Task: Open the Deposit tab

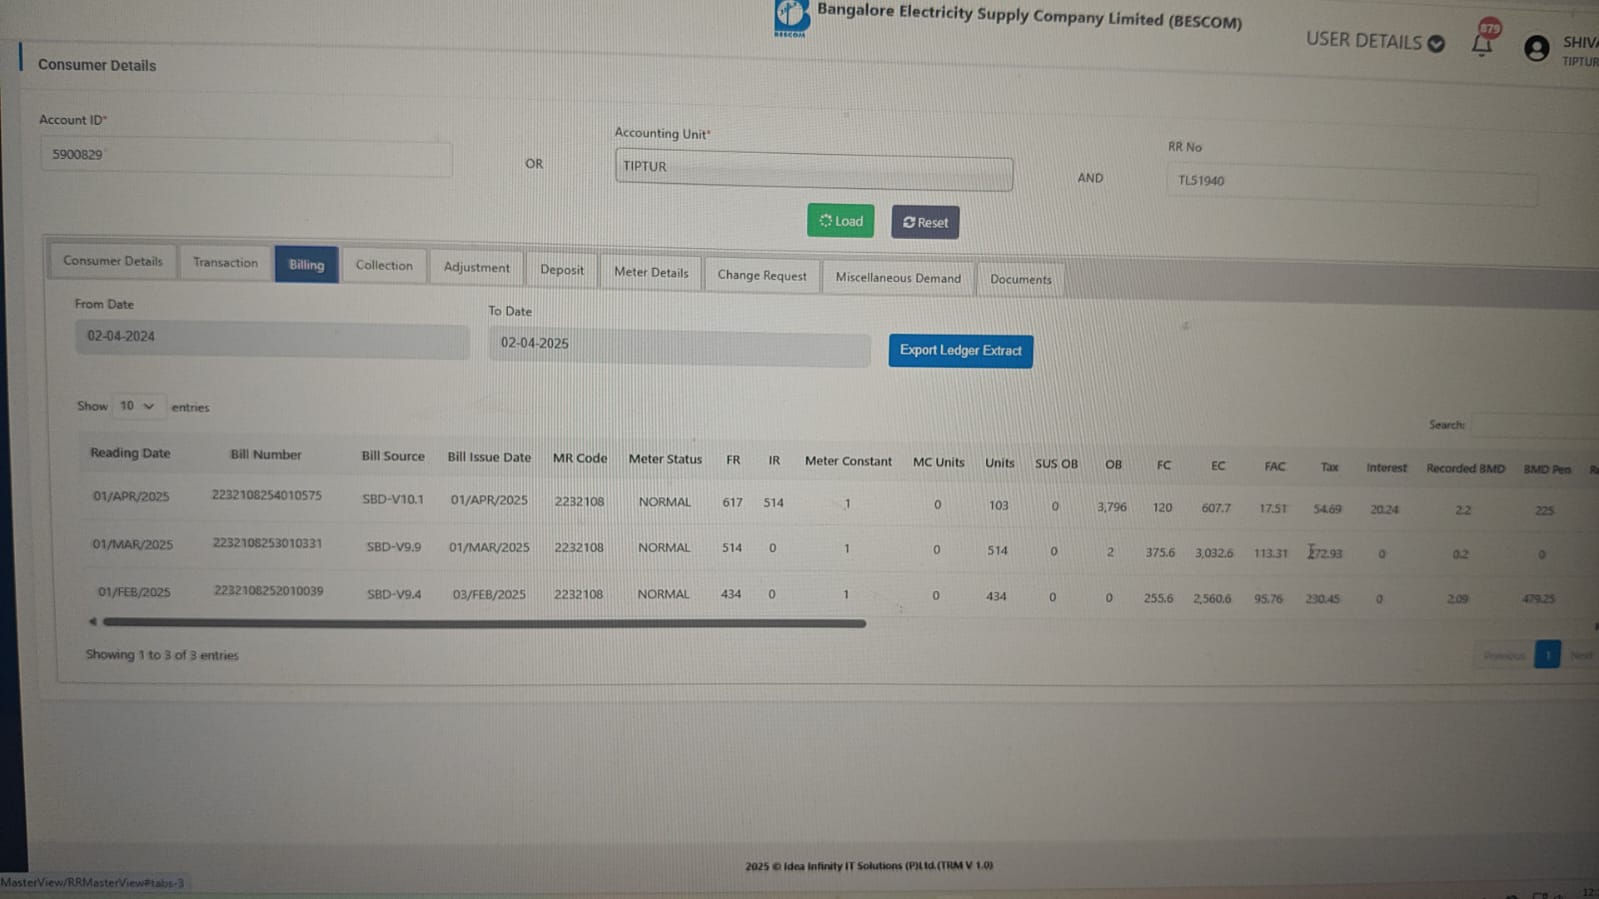Action: [562, 270]
